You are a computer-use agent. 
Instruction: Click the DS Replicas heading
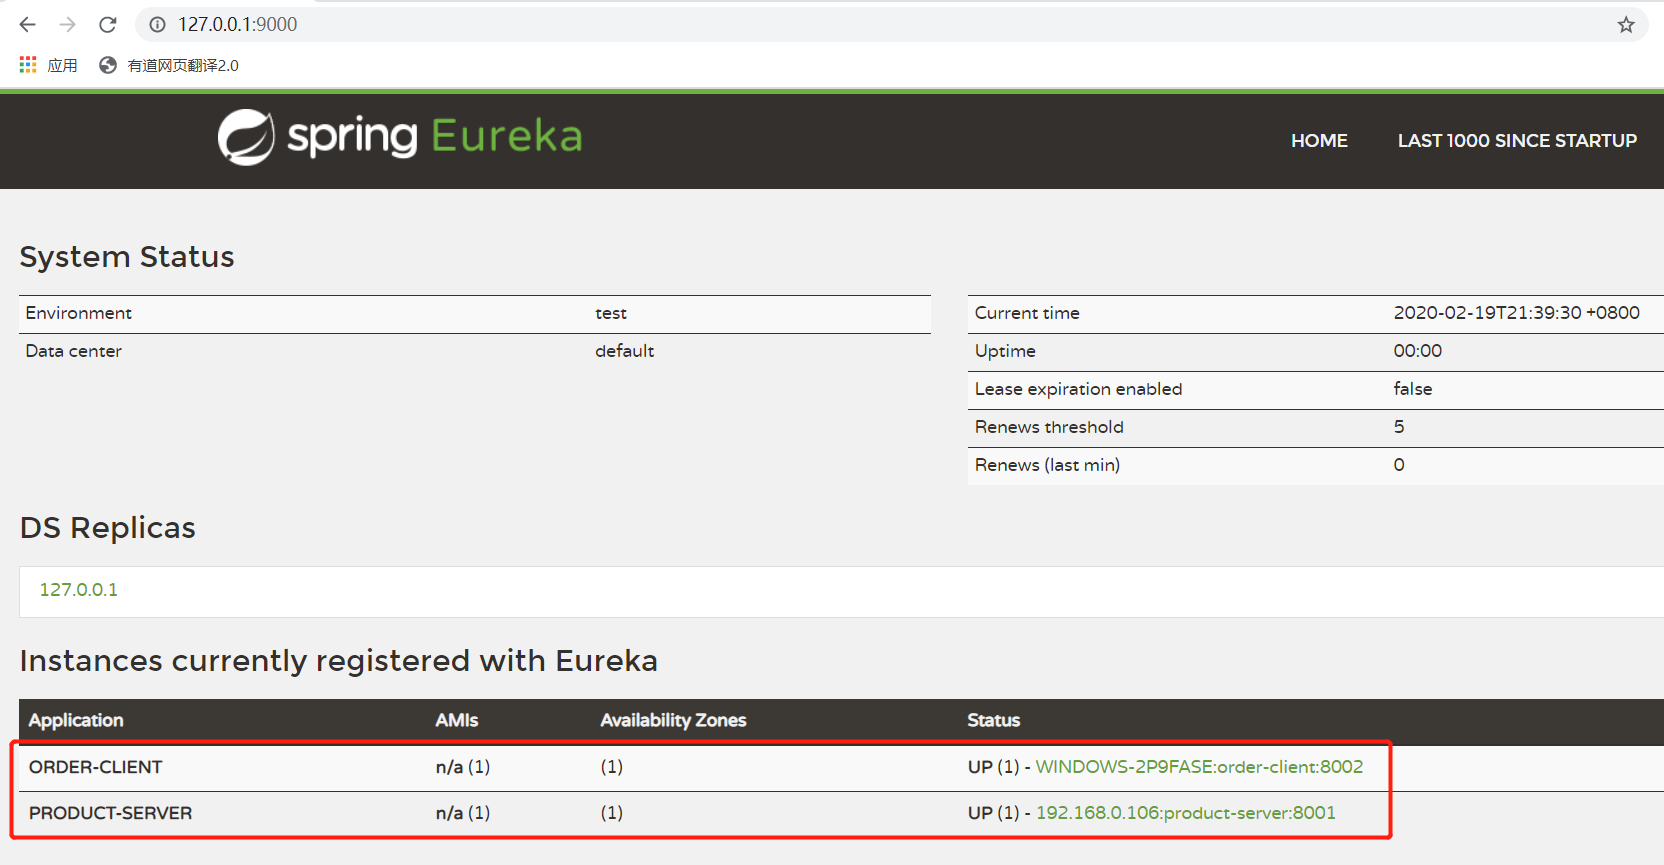[108, 528]
